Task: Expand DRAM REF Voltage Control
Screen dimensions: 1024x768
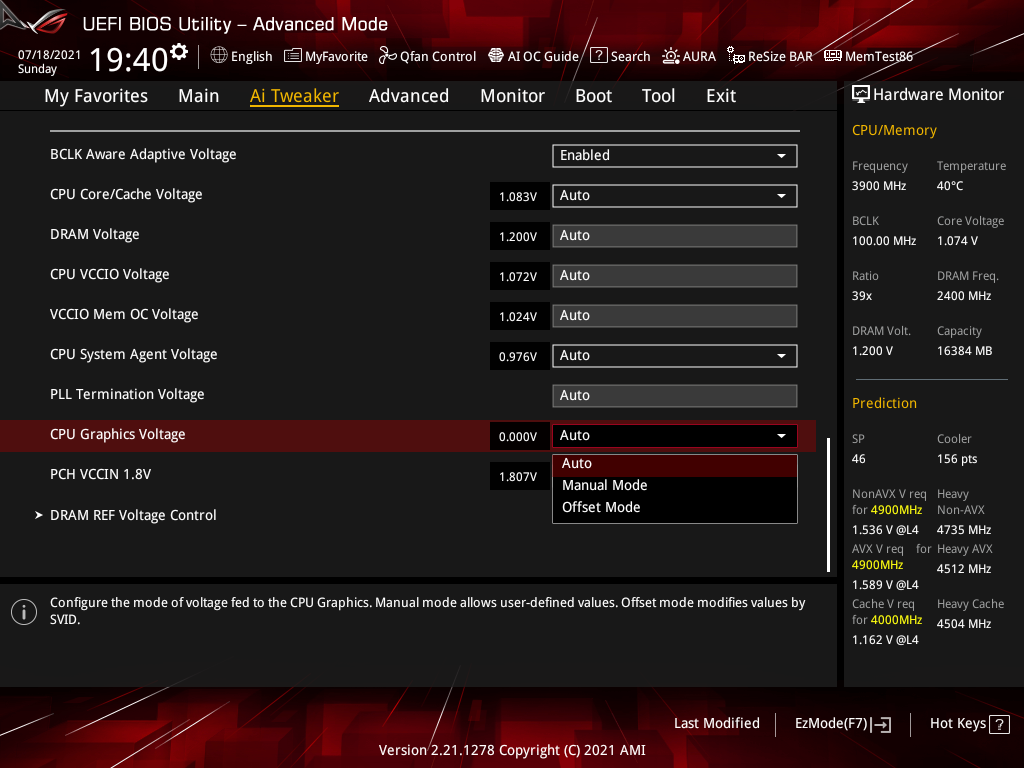Action: click(133, 515)
